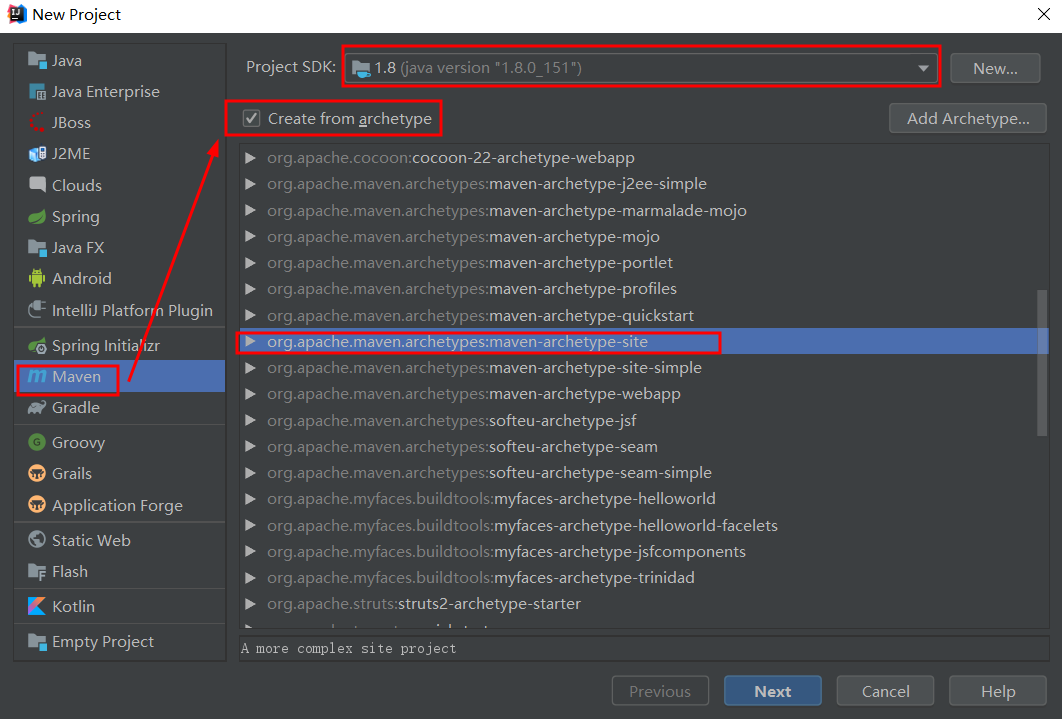
Task: Select Kotlin label in project type list
Action: (x=73, y=607)
